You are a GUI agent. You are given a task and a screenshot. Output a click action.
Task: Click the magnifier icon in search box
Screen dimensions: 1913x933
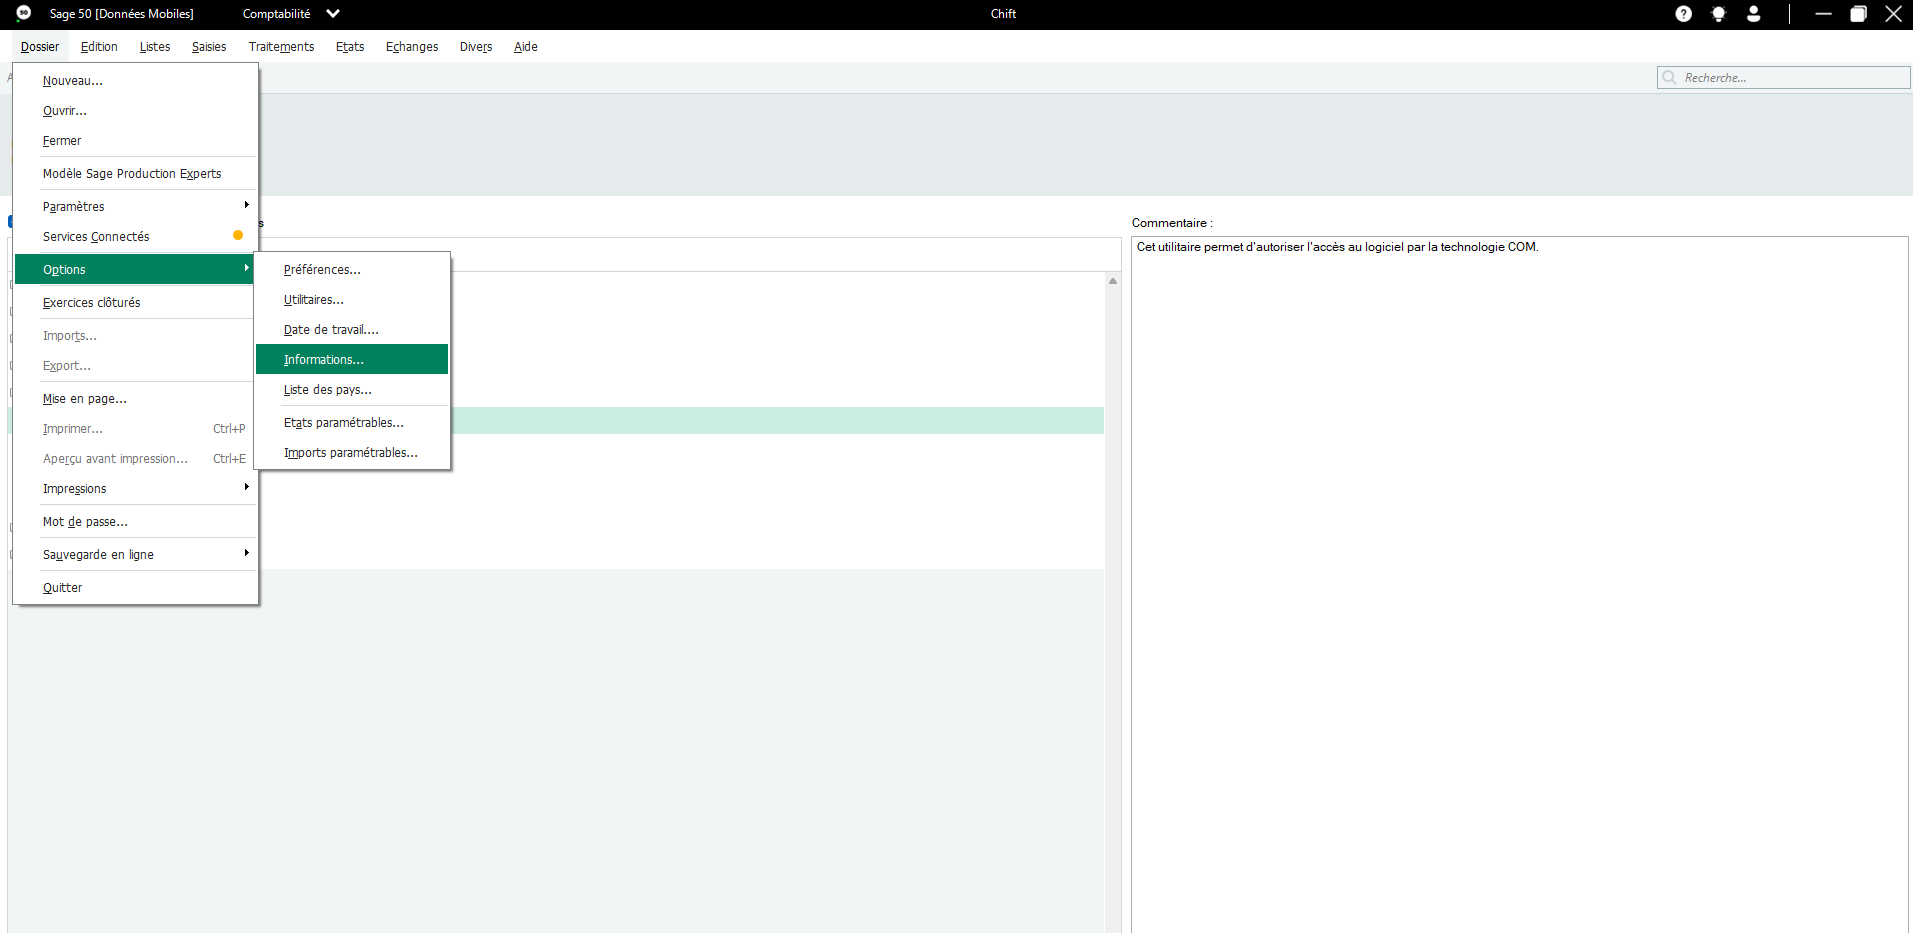point(1669,77)
